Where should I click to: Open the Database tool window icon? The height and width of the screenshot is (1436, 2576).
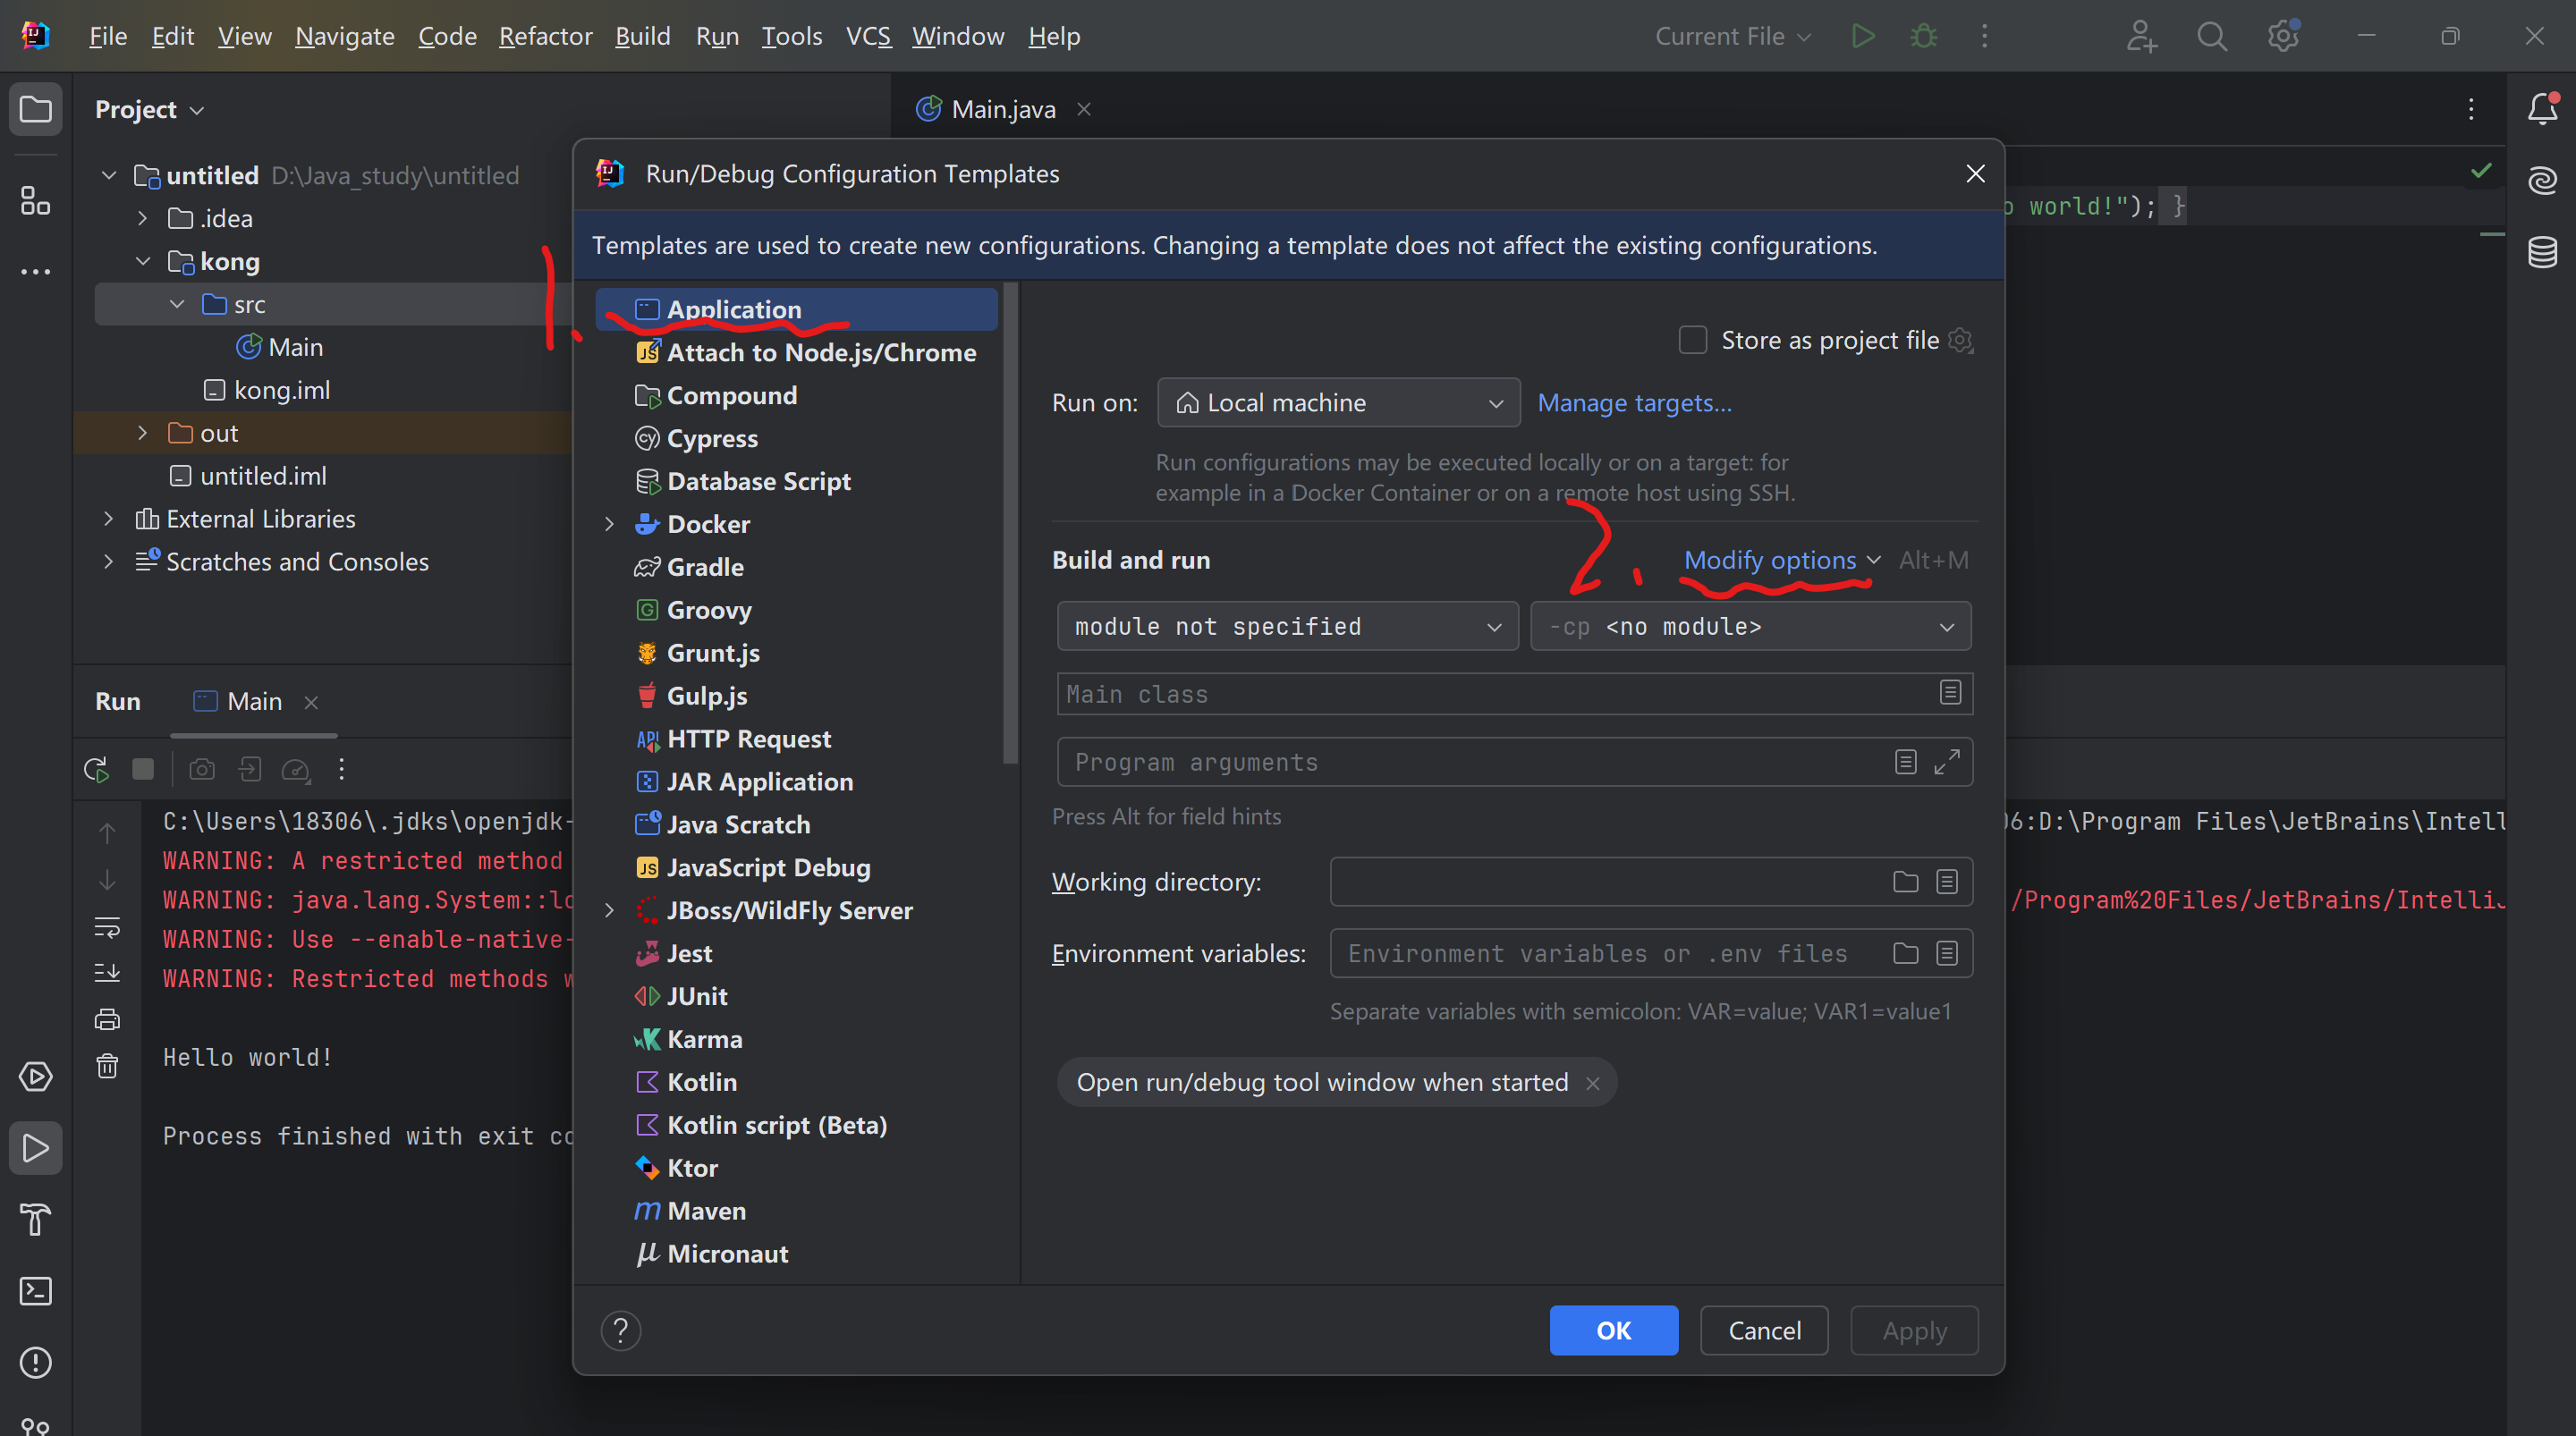[x=2542, y=251]
